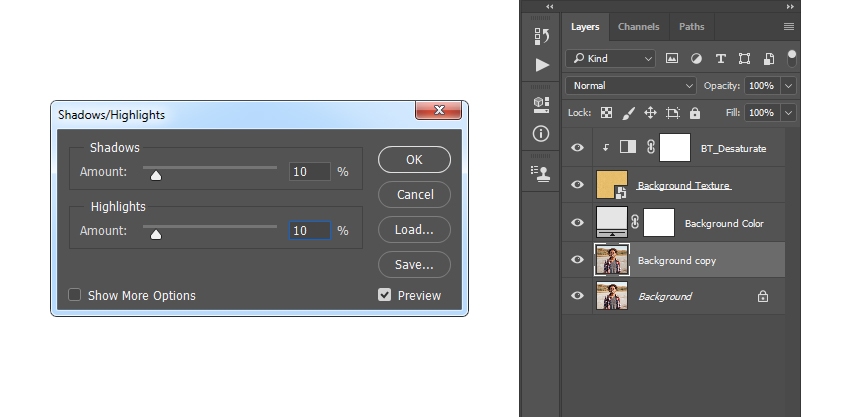850x417 pixels.
Task: Select the BT_Desaturate layer mask thumbnail
Action: click(x=675, y=147)
